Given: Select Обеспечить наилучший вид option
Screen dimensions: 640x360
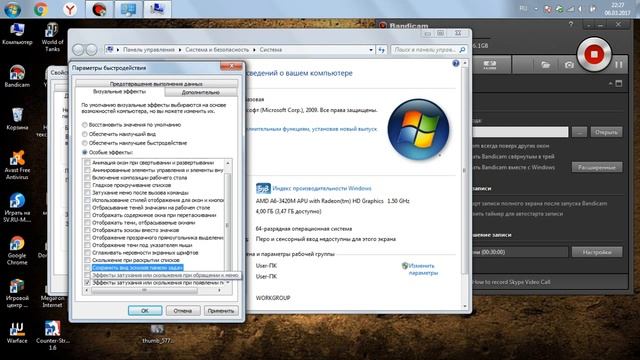Looking at the screenshot, I should (119, 134).
